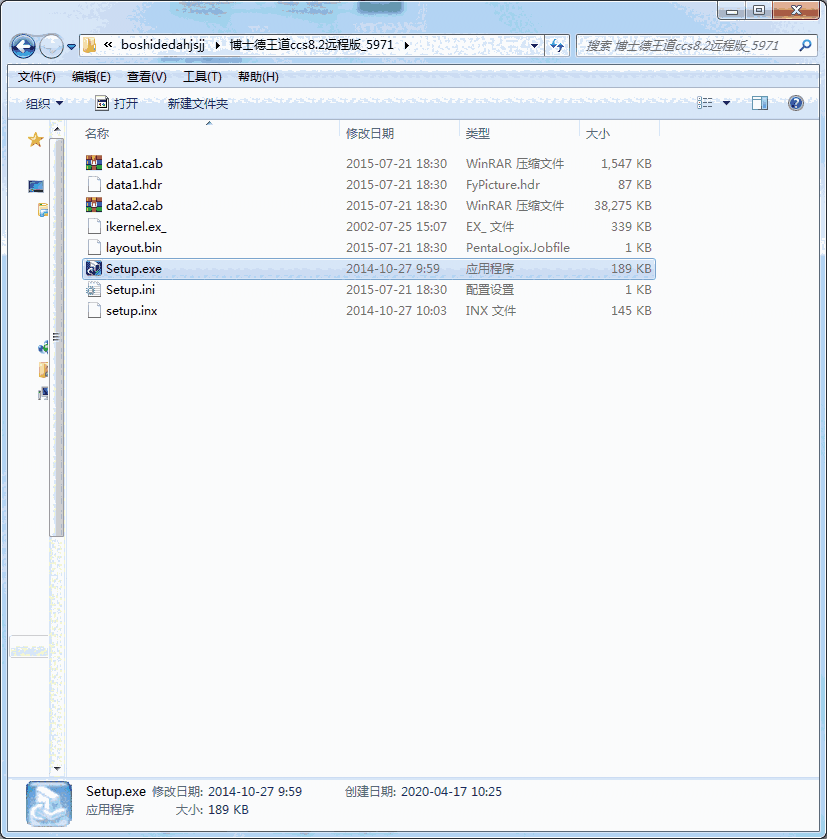Open the 工具(T) menu
The height and width of the screenshot is (839, 827).
[x=202, y=77]
